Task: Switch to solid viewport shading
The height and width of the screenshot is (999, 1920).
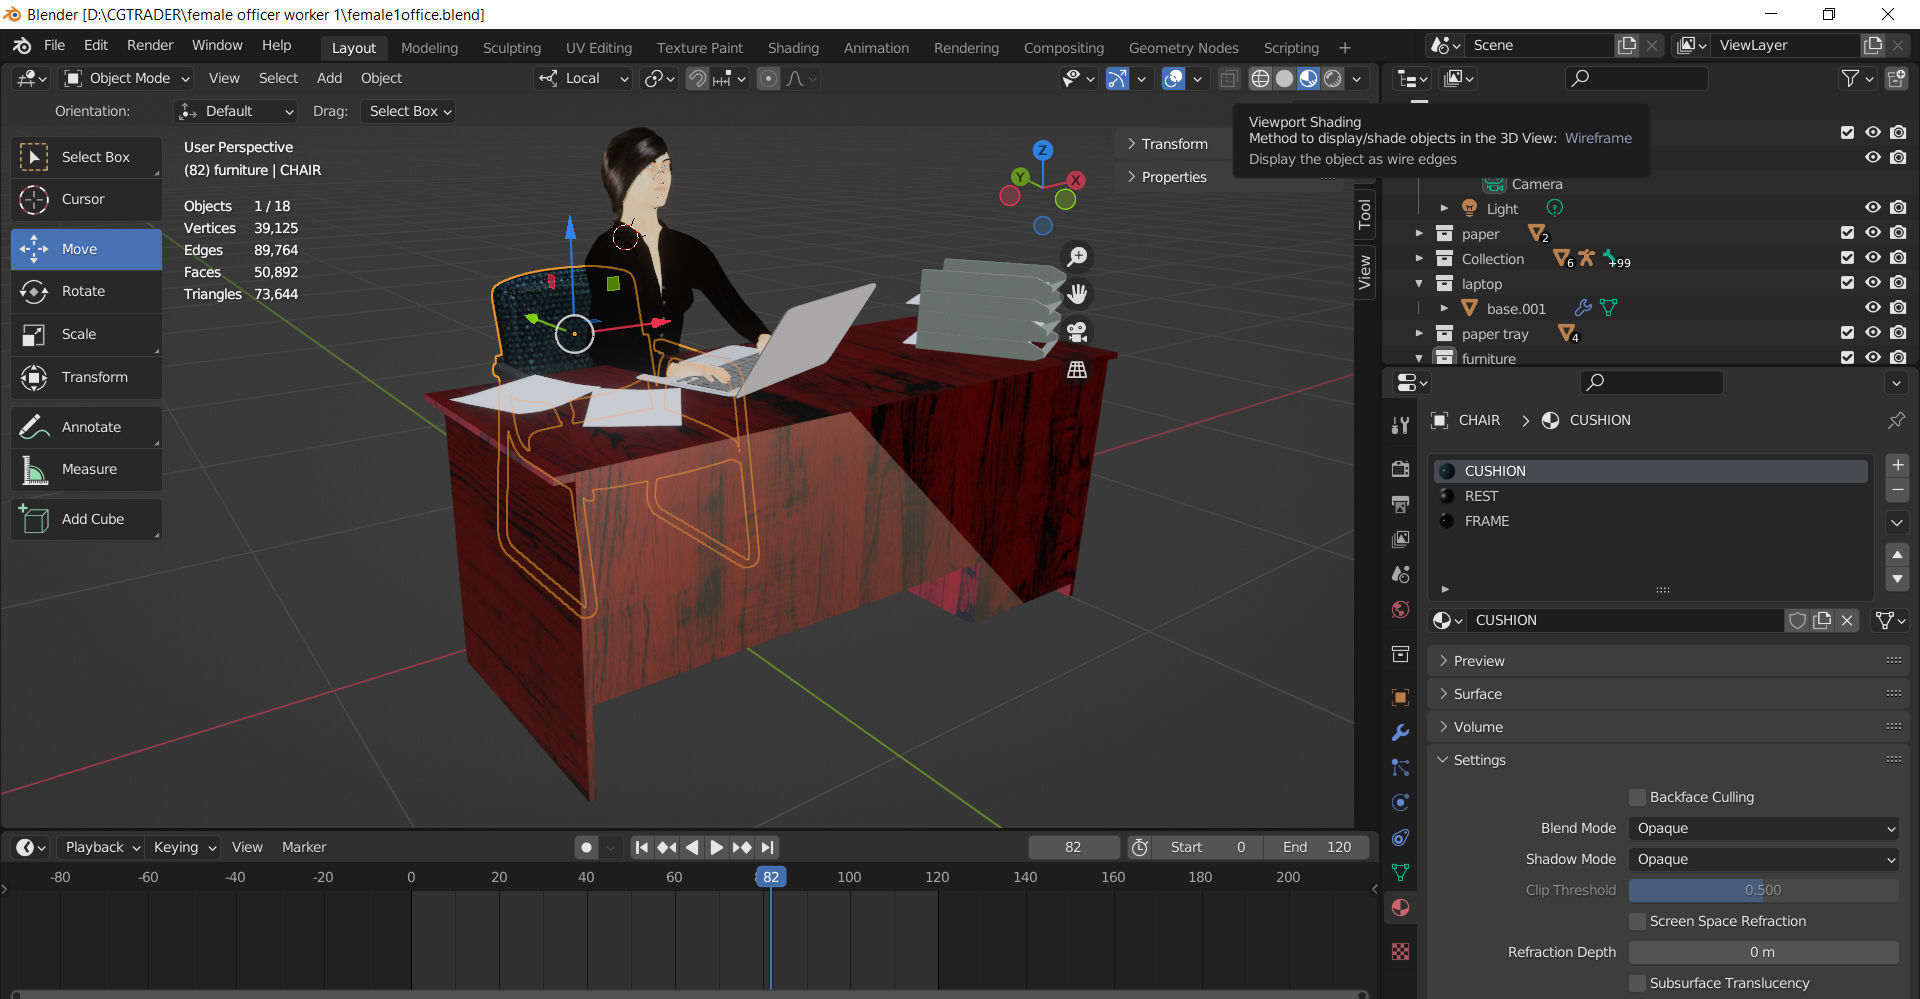Action: 1285,78
